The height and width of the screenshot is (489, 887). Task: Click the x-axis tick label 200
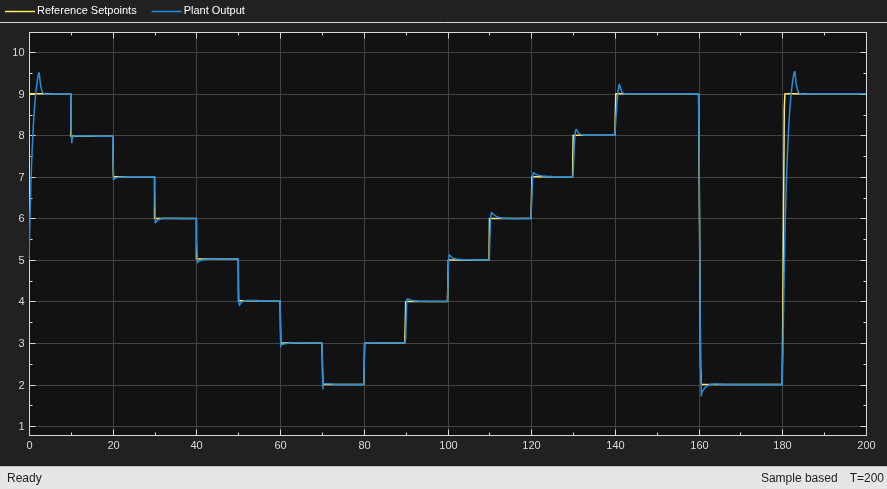[866, 445]
